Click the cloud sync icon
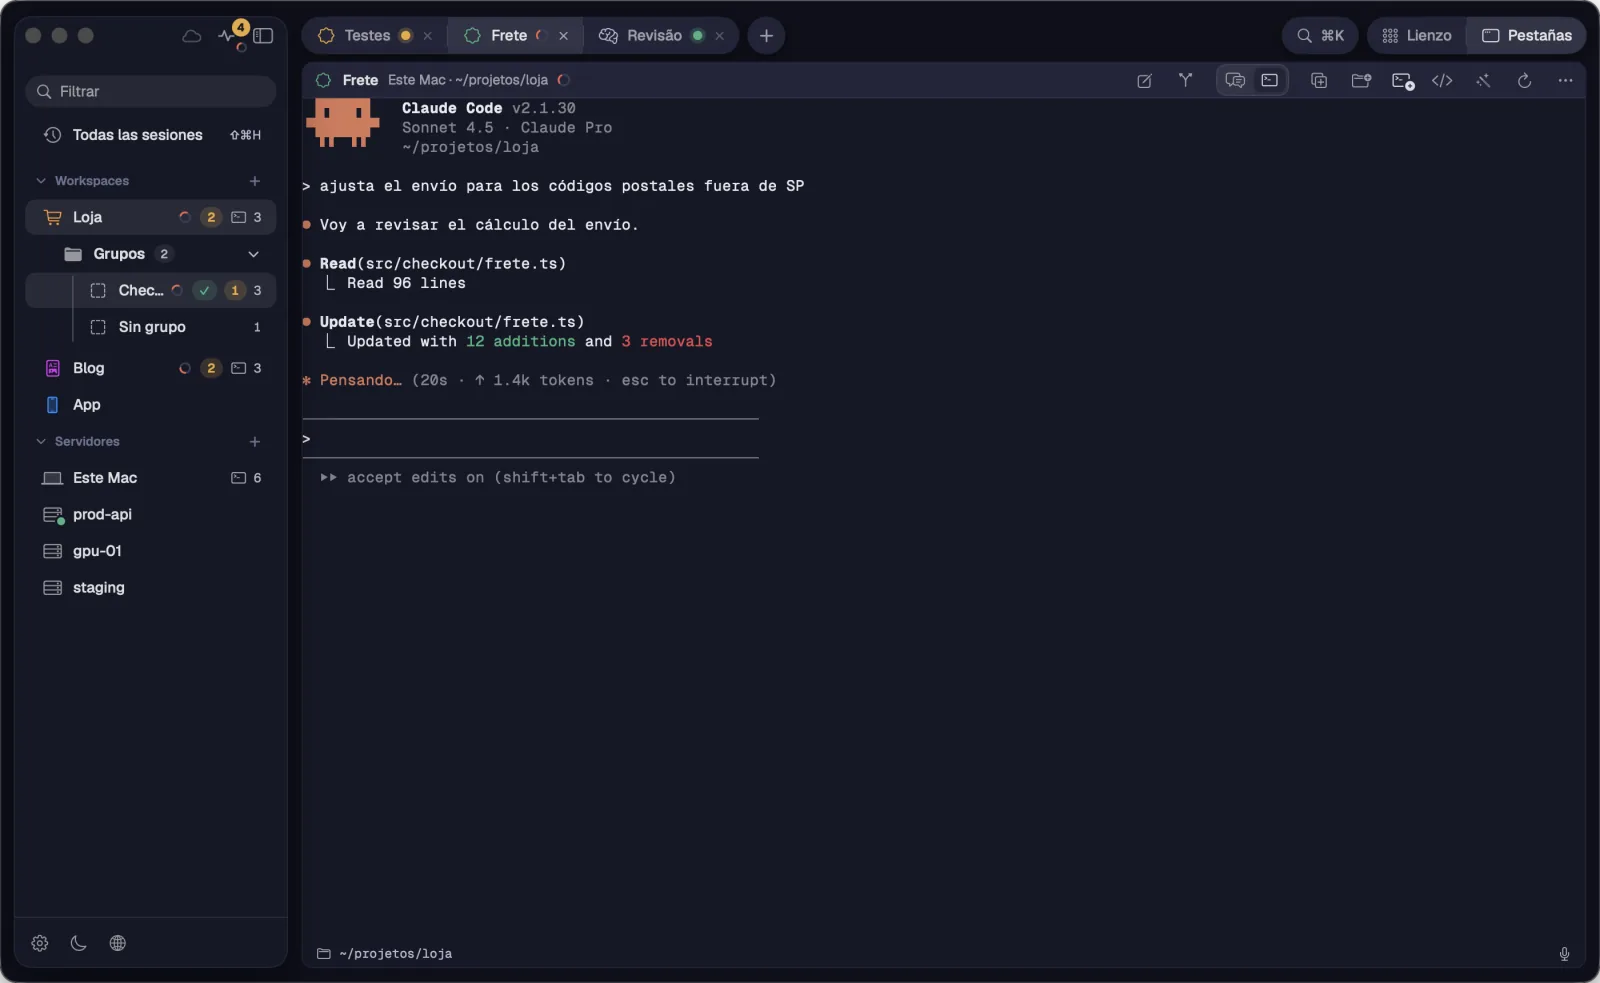Image resolution: width=1600 pixels, height=983 pixels. (191, 36)
